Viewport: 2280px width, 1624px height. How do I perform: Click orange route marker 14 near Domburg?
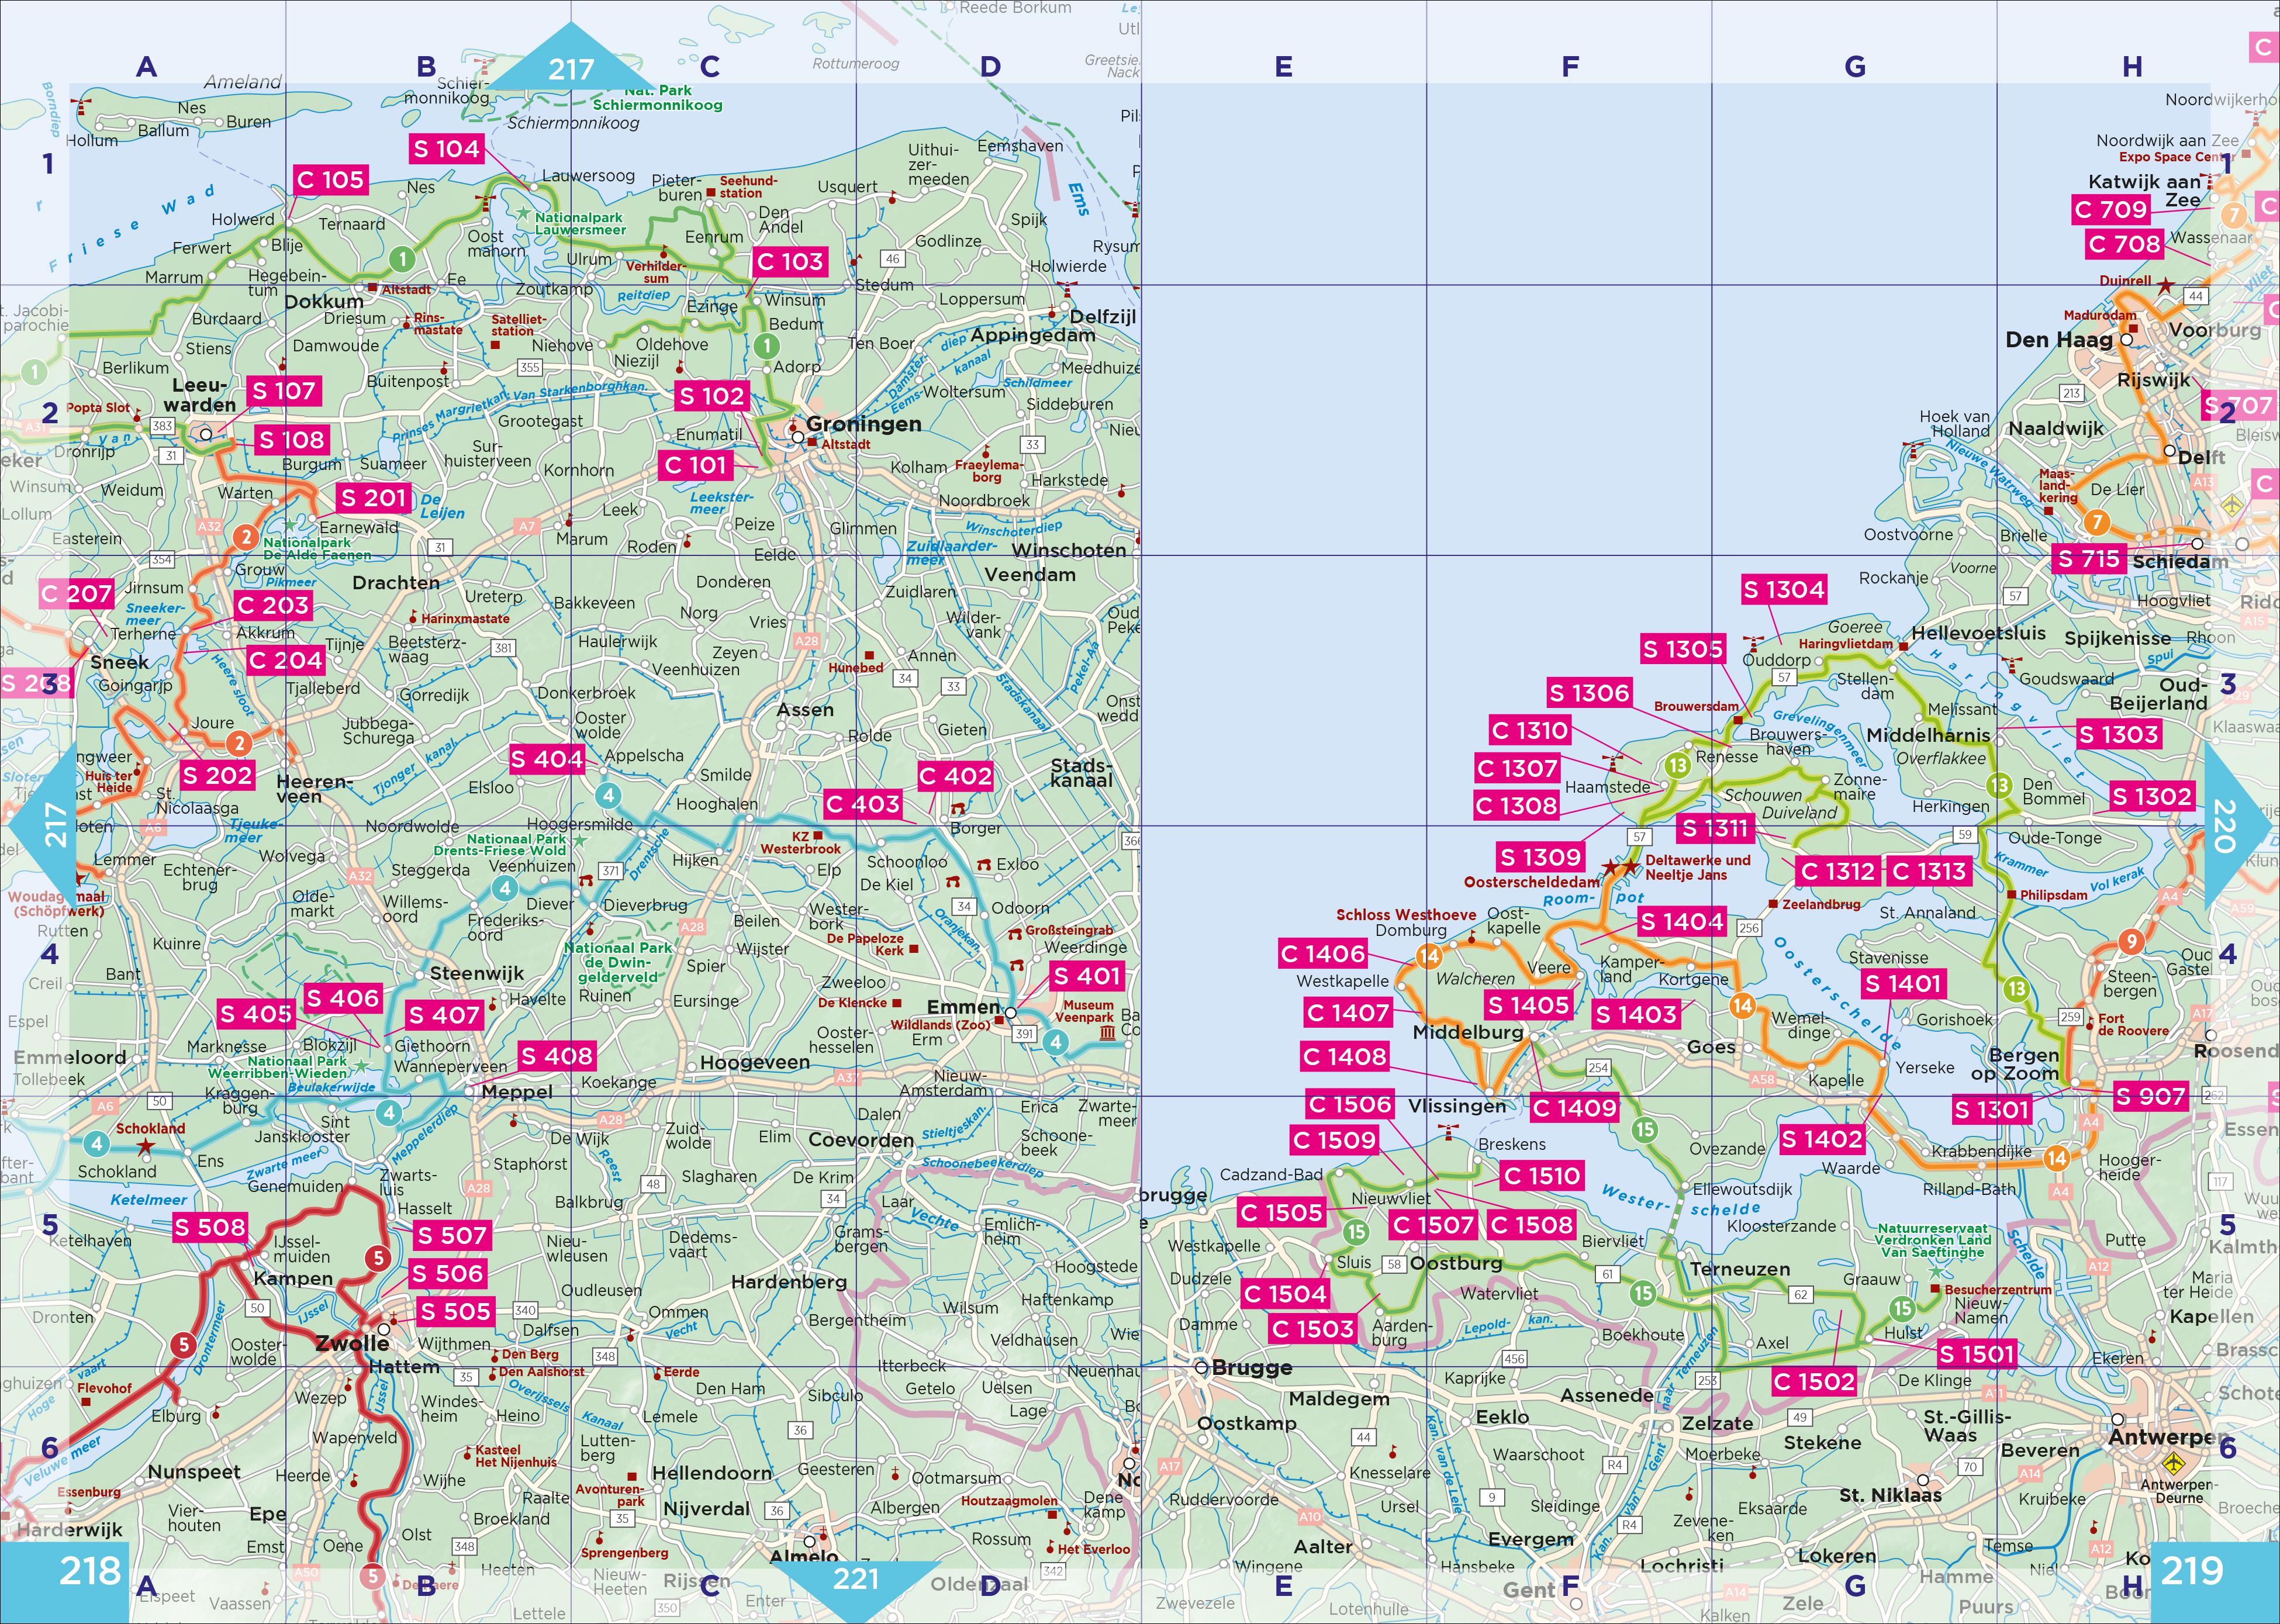tap(1430, 956)
